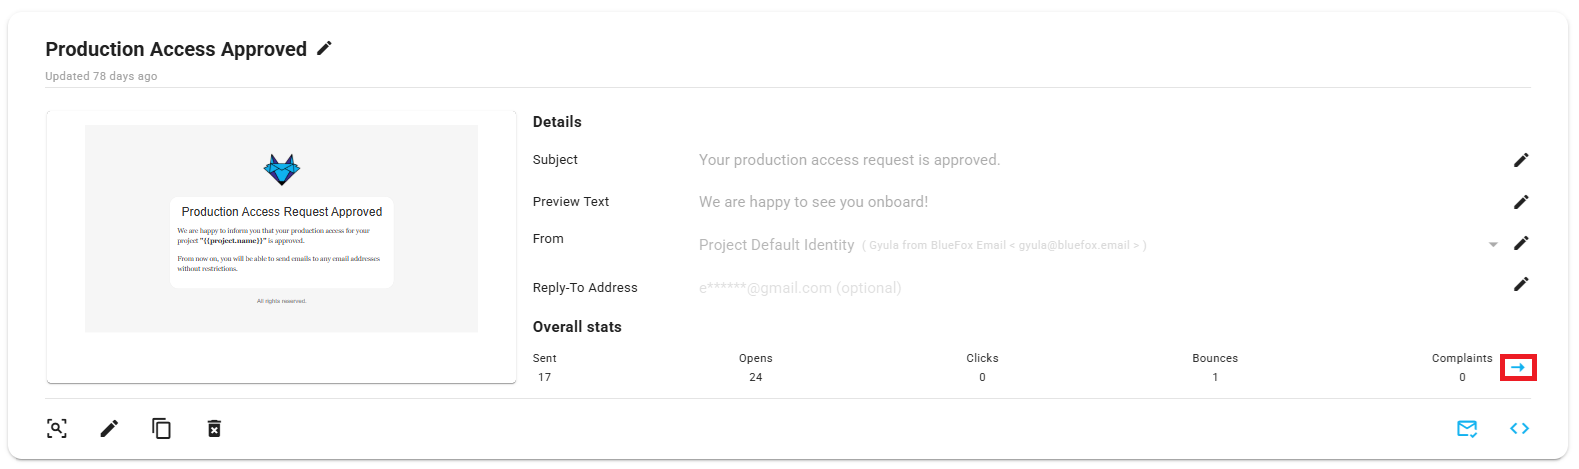The height and width of the screenshot is (469, 1579).
Task: Open the code brackets icon
Action: coord(1519,429)
